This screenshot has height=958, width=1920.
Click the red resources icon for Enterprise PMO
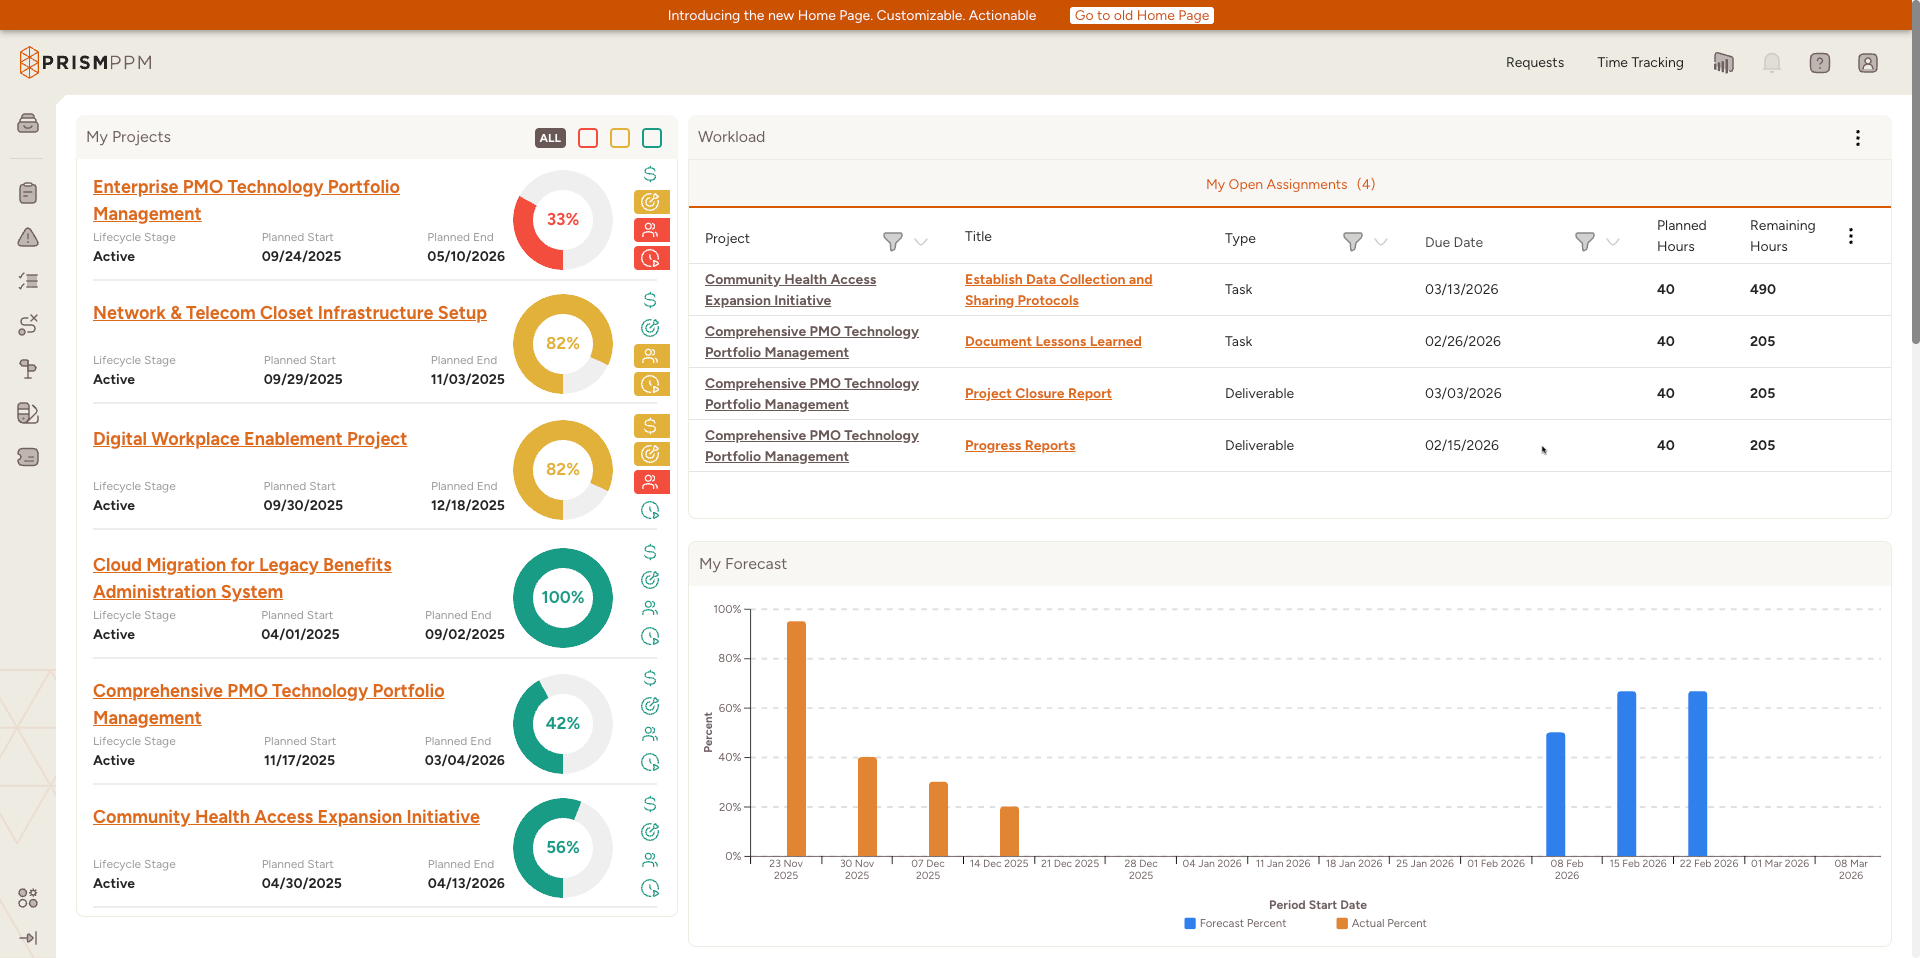651,230
